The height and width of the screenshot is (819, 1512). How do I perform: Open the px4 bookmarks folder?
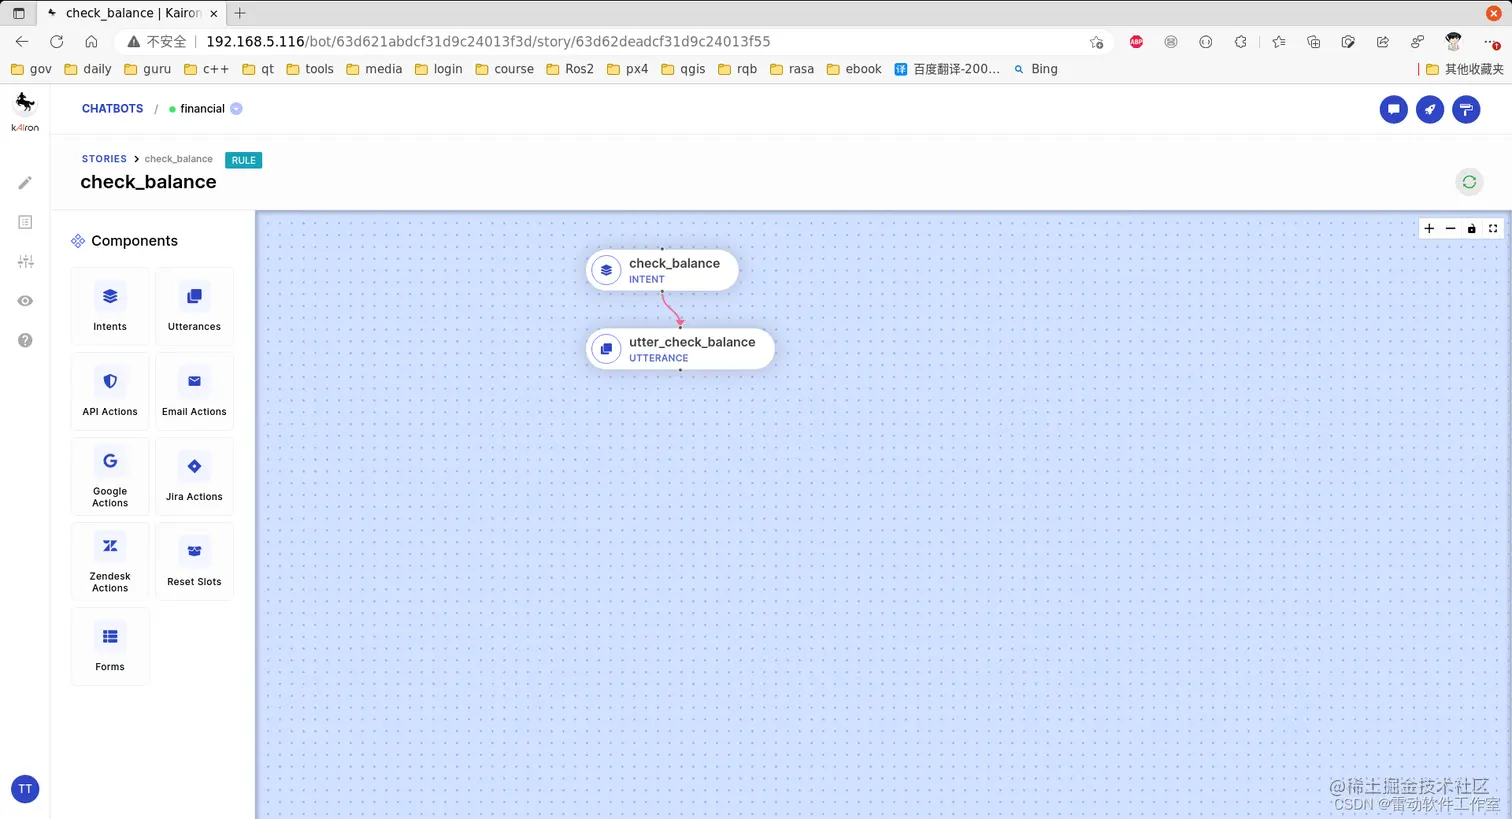click(x=627, y=69)
